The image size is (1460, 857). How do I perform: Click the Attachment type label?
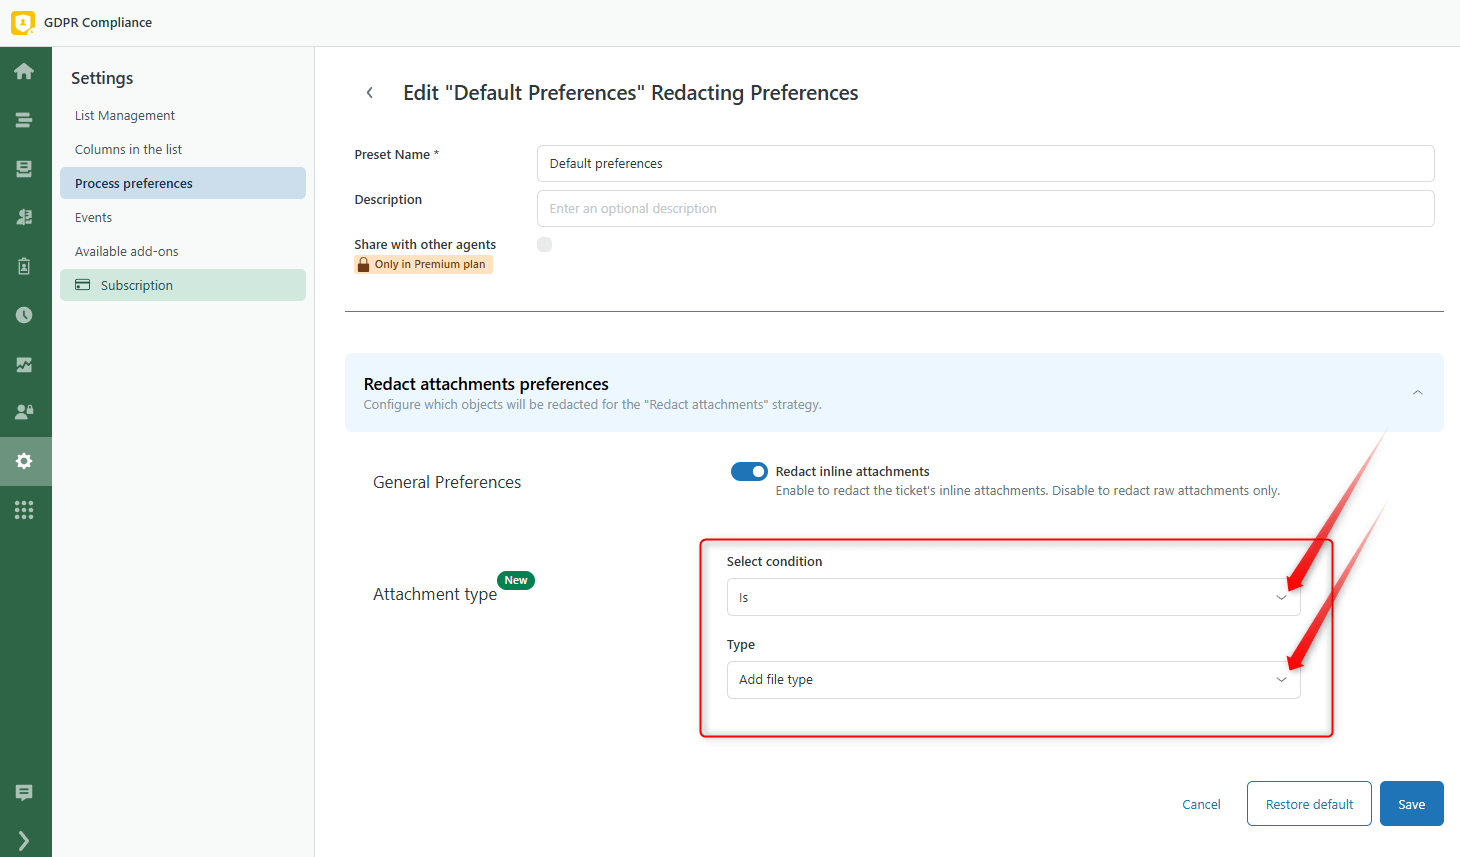tap(435, 594)
